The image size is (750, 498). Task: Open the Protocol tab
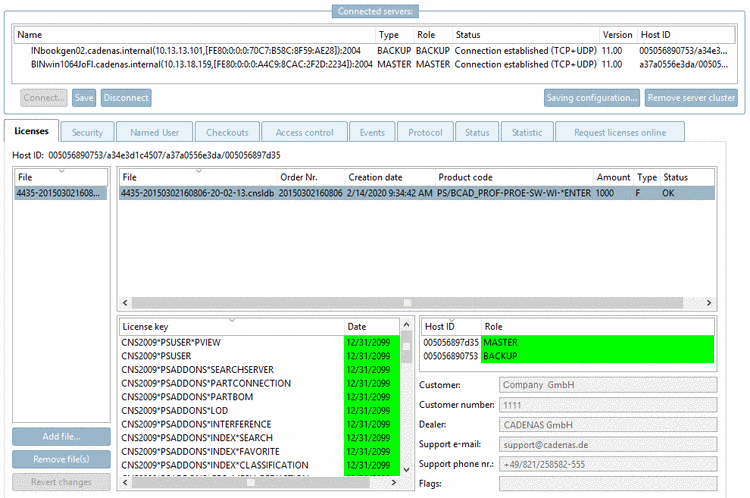(x=425, y=133)
